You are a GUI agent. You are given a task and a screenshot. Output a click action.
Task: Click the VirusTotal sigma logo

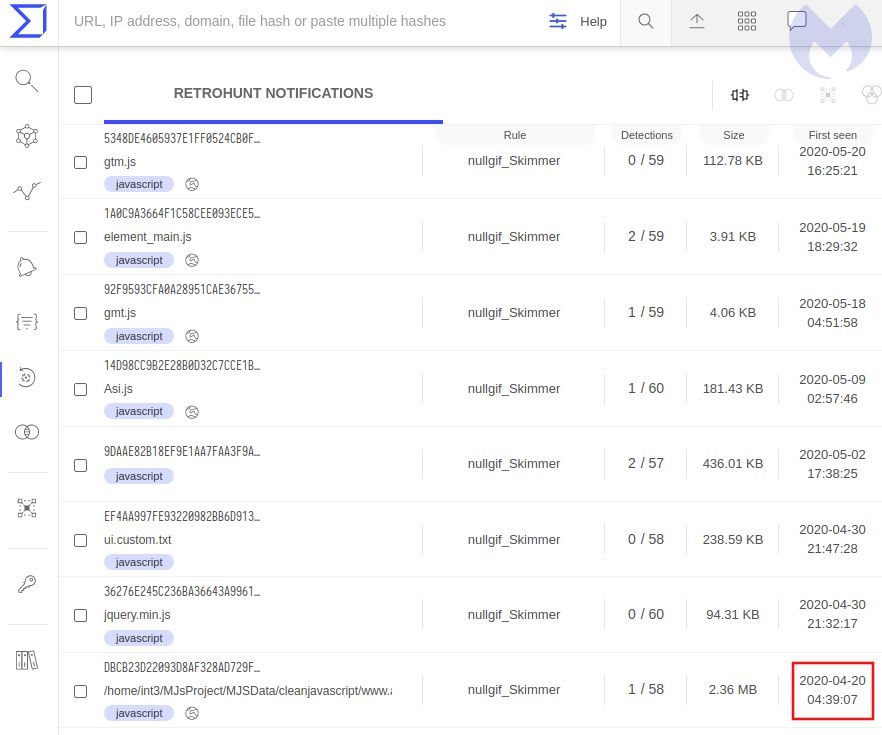tap(28, 22)
